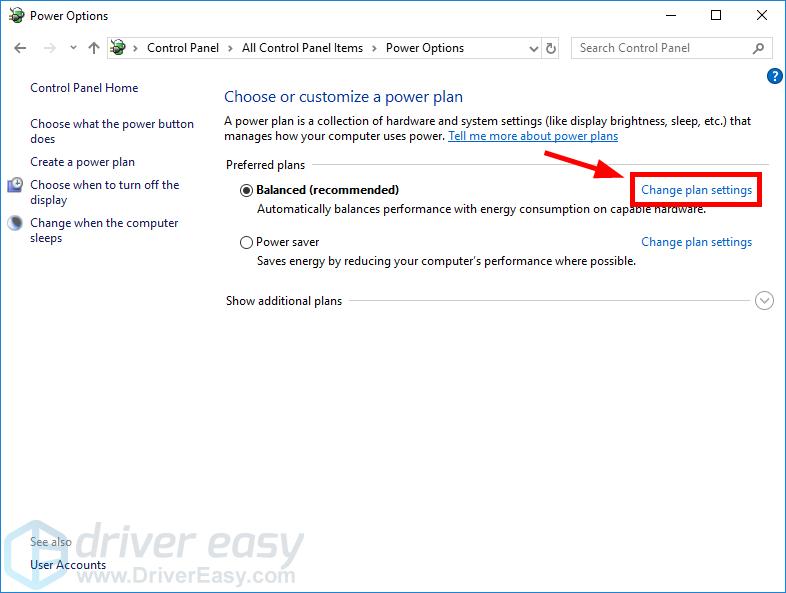Expand chevron after All Control Panel Items
This screenshot has width=786, height=593.
(374, 49)
